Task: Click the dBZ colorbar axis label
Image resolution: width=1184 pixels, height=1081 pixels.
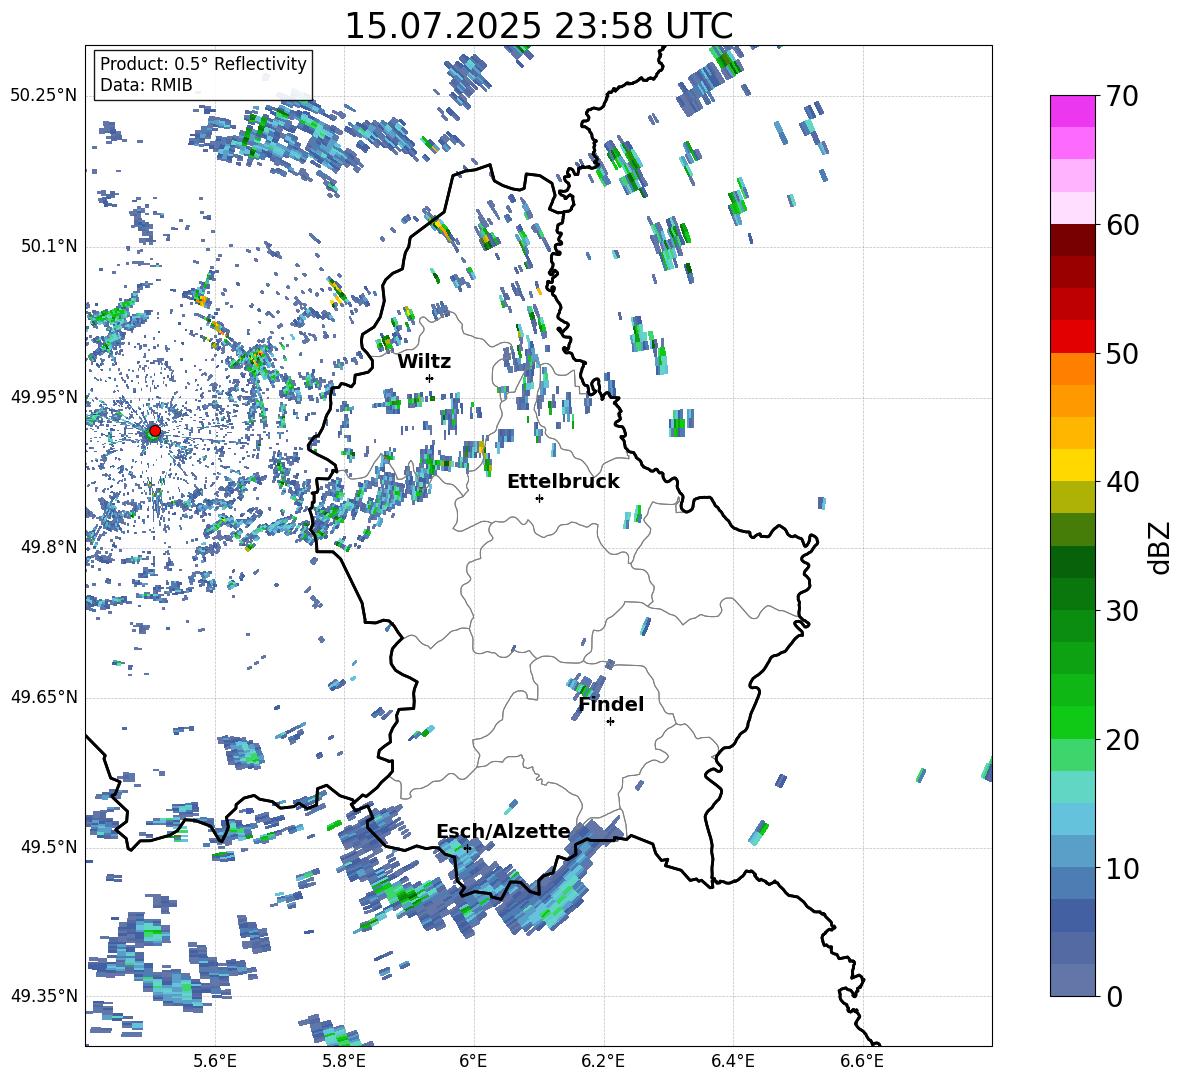Action: click(1161, 547)
